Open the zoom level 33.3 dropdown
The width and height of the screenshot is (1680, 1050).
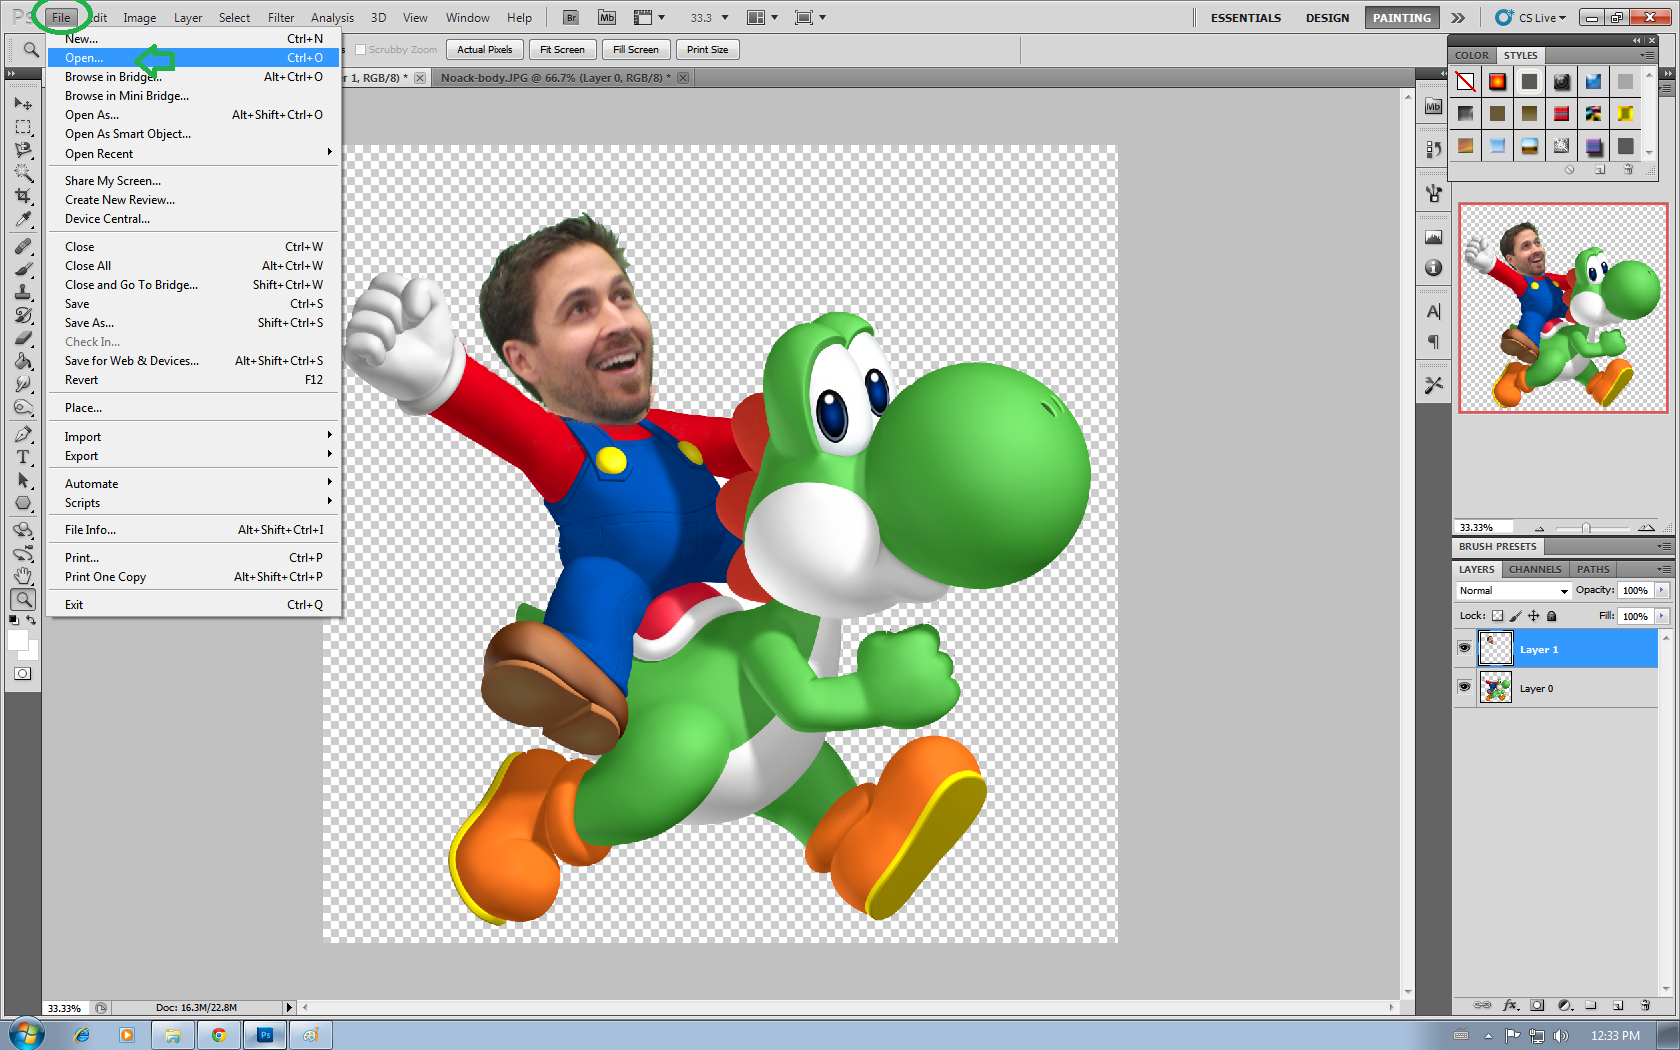725,18
